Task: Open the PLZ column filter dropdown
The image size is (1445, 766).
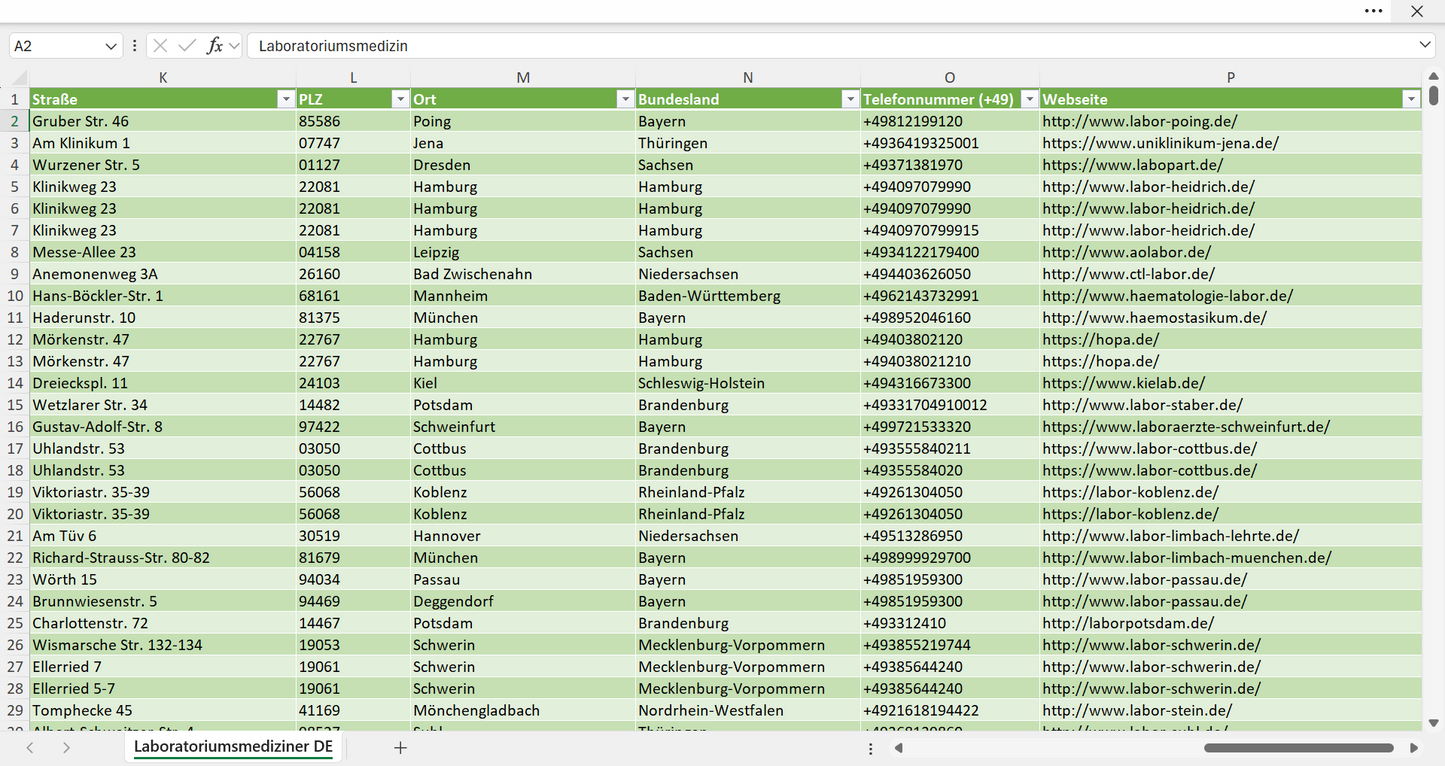Action: click(x=400, y=99)
